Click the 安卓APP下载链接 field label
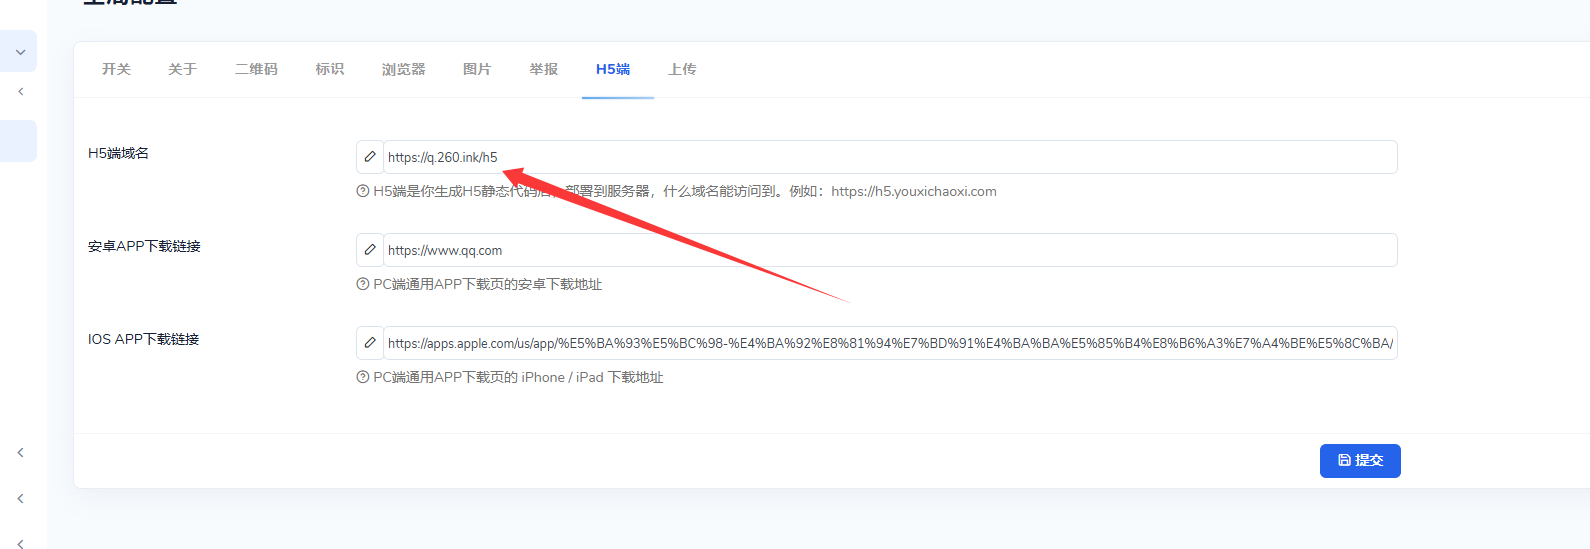 144,246
